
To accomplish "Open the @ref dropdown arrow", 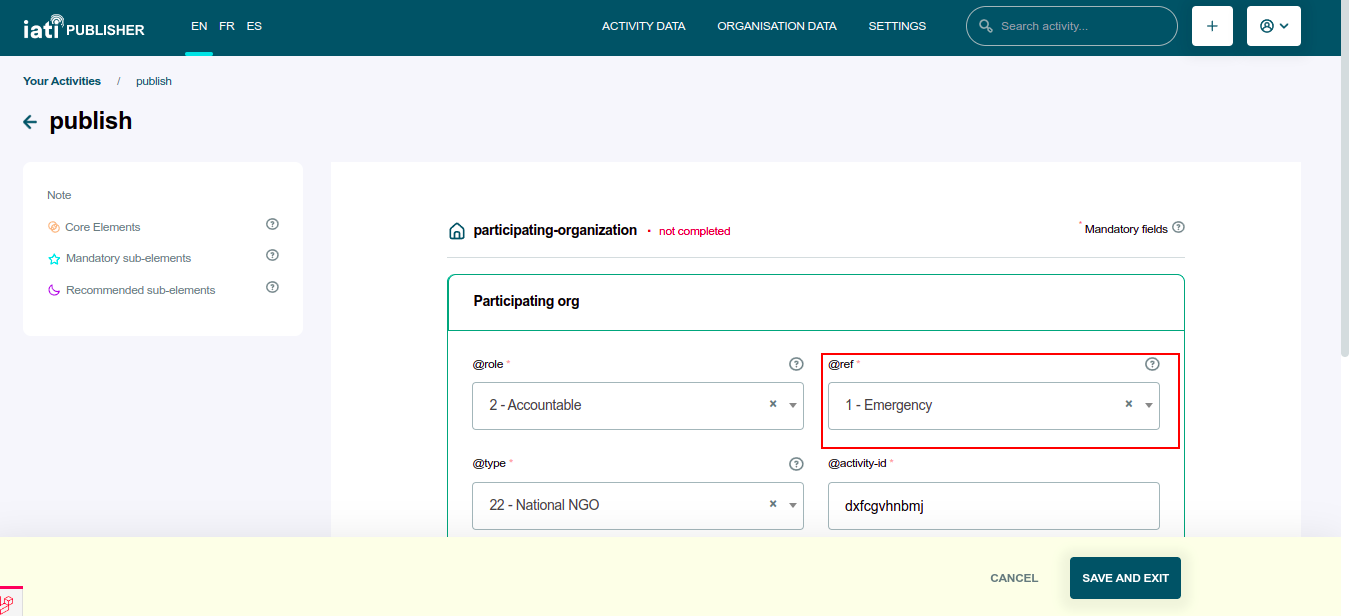I will [x=1148, y=405].
